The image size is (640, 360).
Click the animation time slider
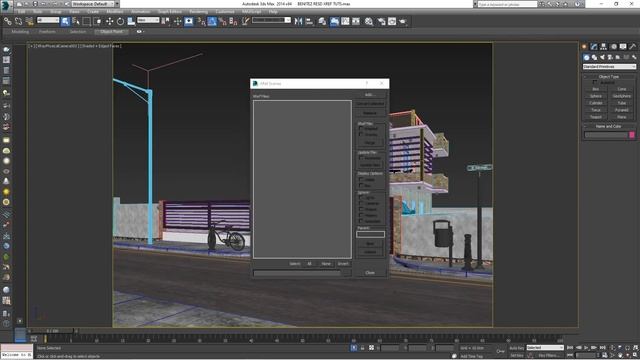tap(51, 331)
